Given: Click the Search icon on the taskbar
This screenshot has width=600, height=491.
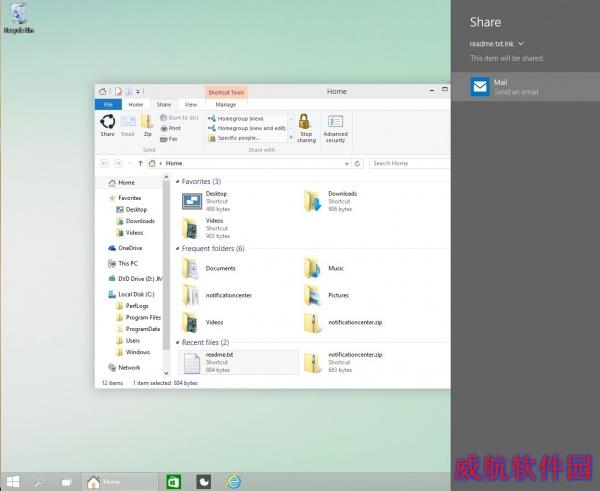Looking at the screenshot, I should point(39,482).
